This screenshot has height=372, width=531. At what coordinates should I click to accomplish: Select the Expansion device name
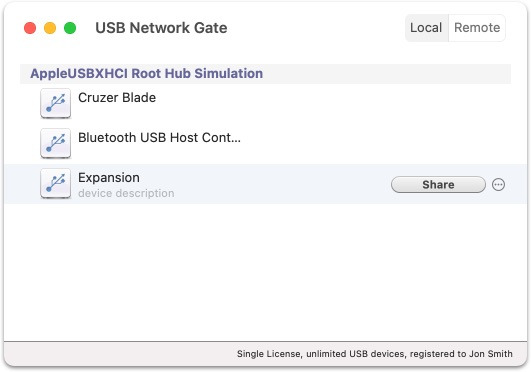coord(109,178)
